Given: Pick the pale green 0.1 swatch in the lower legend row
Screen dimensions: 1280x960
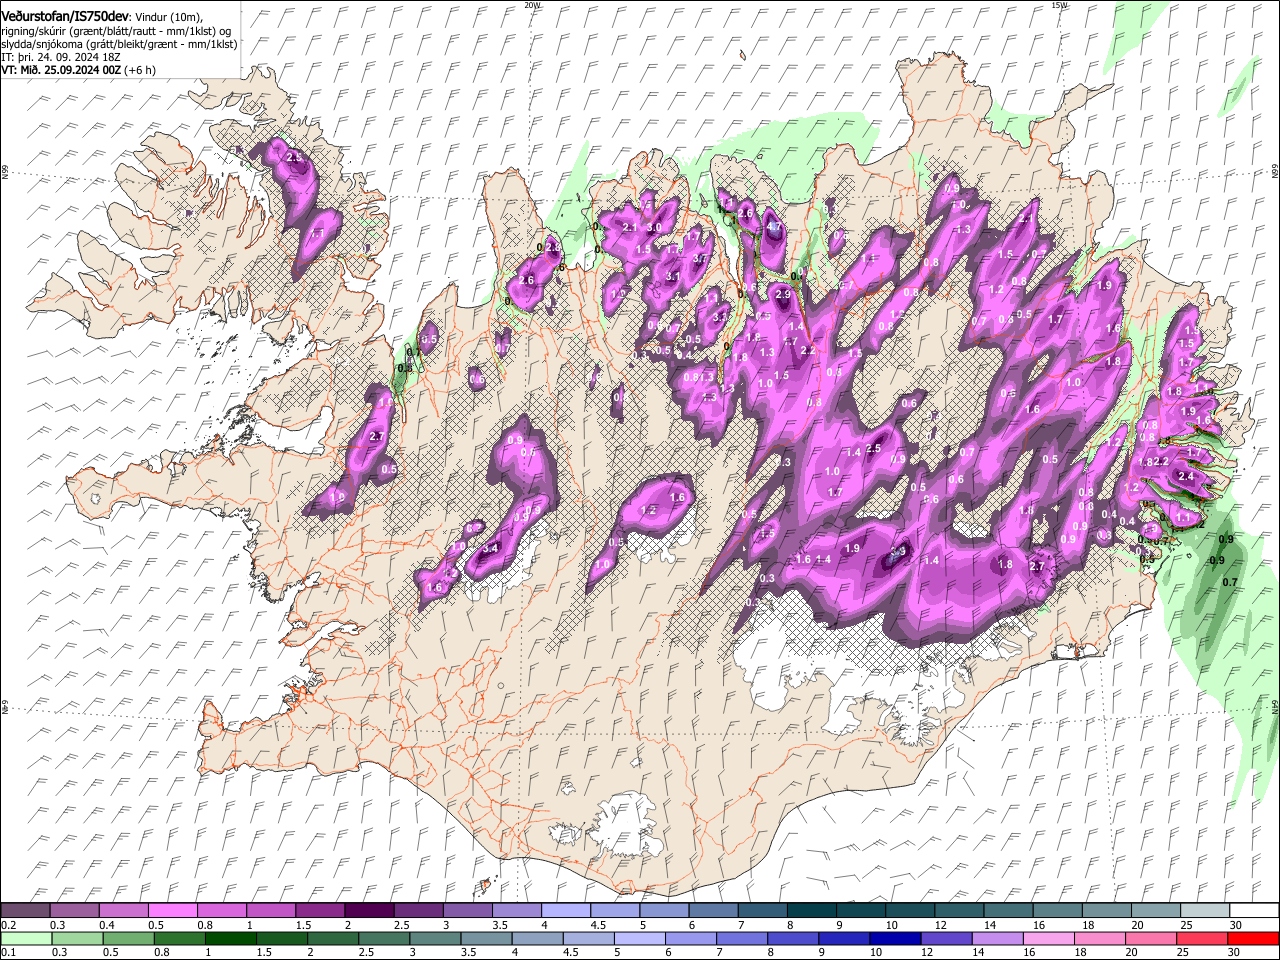Looking at the screenshot, I should 26,938.
